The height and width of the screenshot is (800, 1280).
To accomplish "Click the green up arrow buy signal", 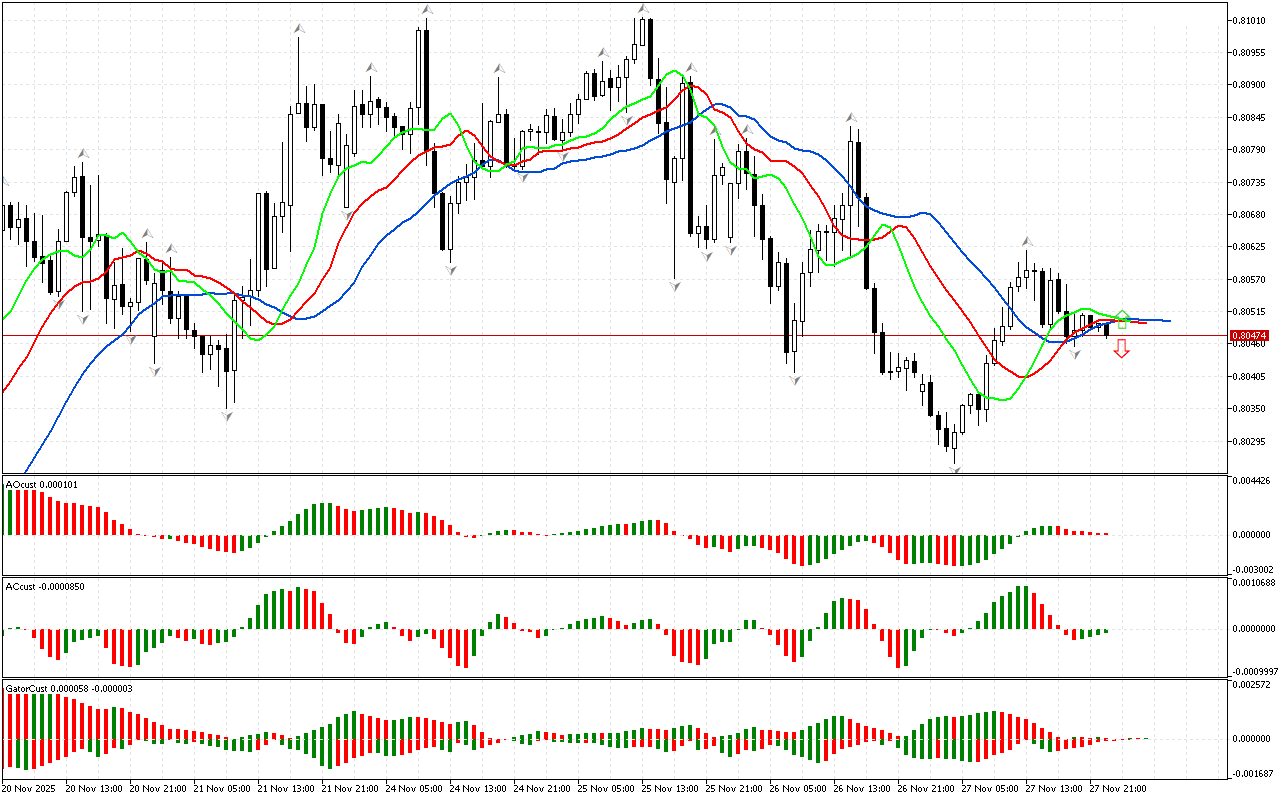I will pyautogui.click(x=1122, y=319).
